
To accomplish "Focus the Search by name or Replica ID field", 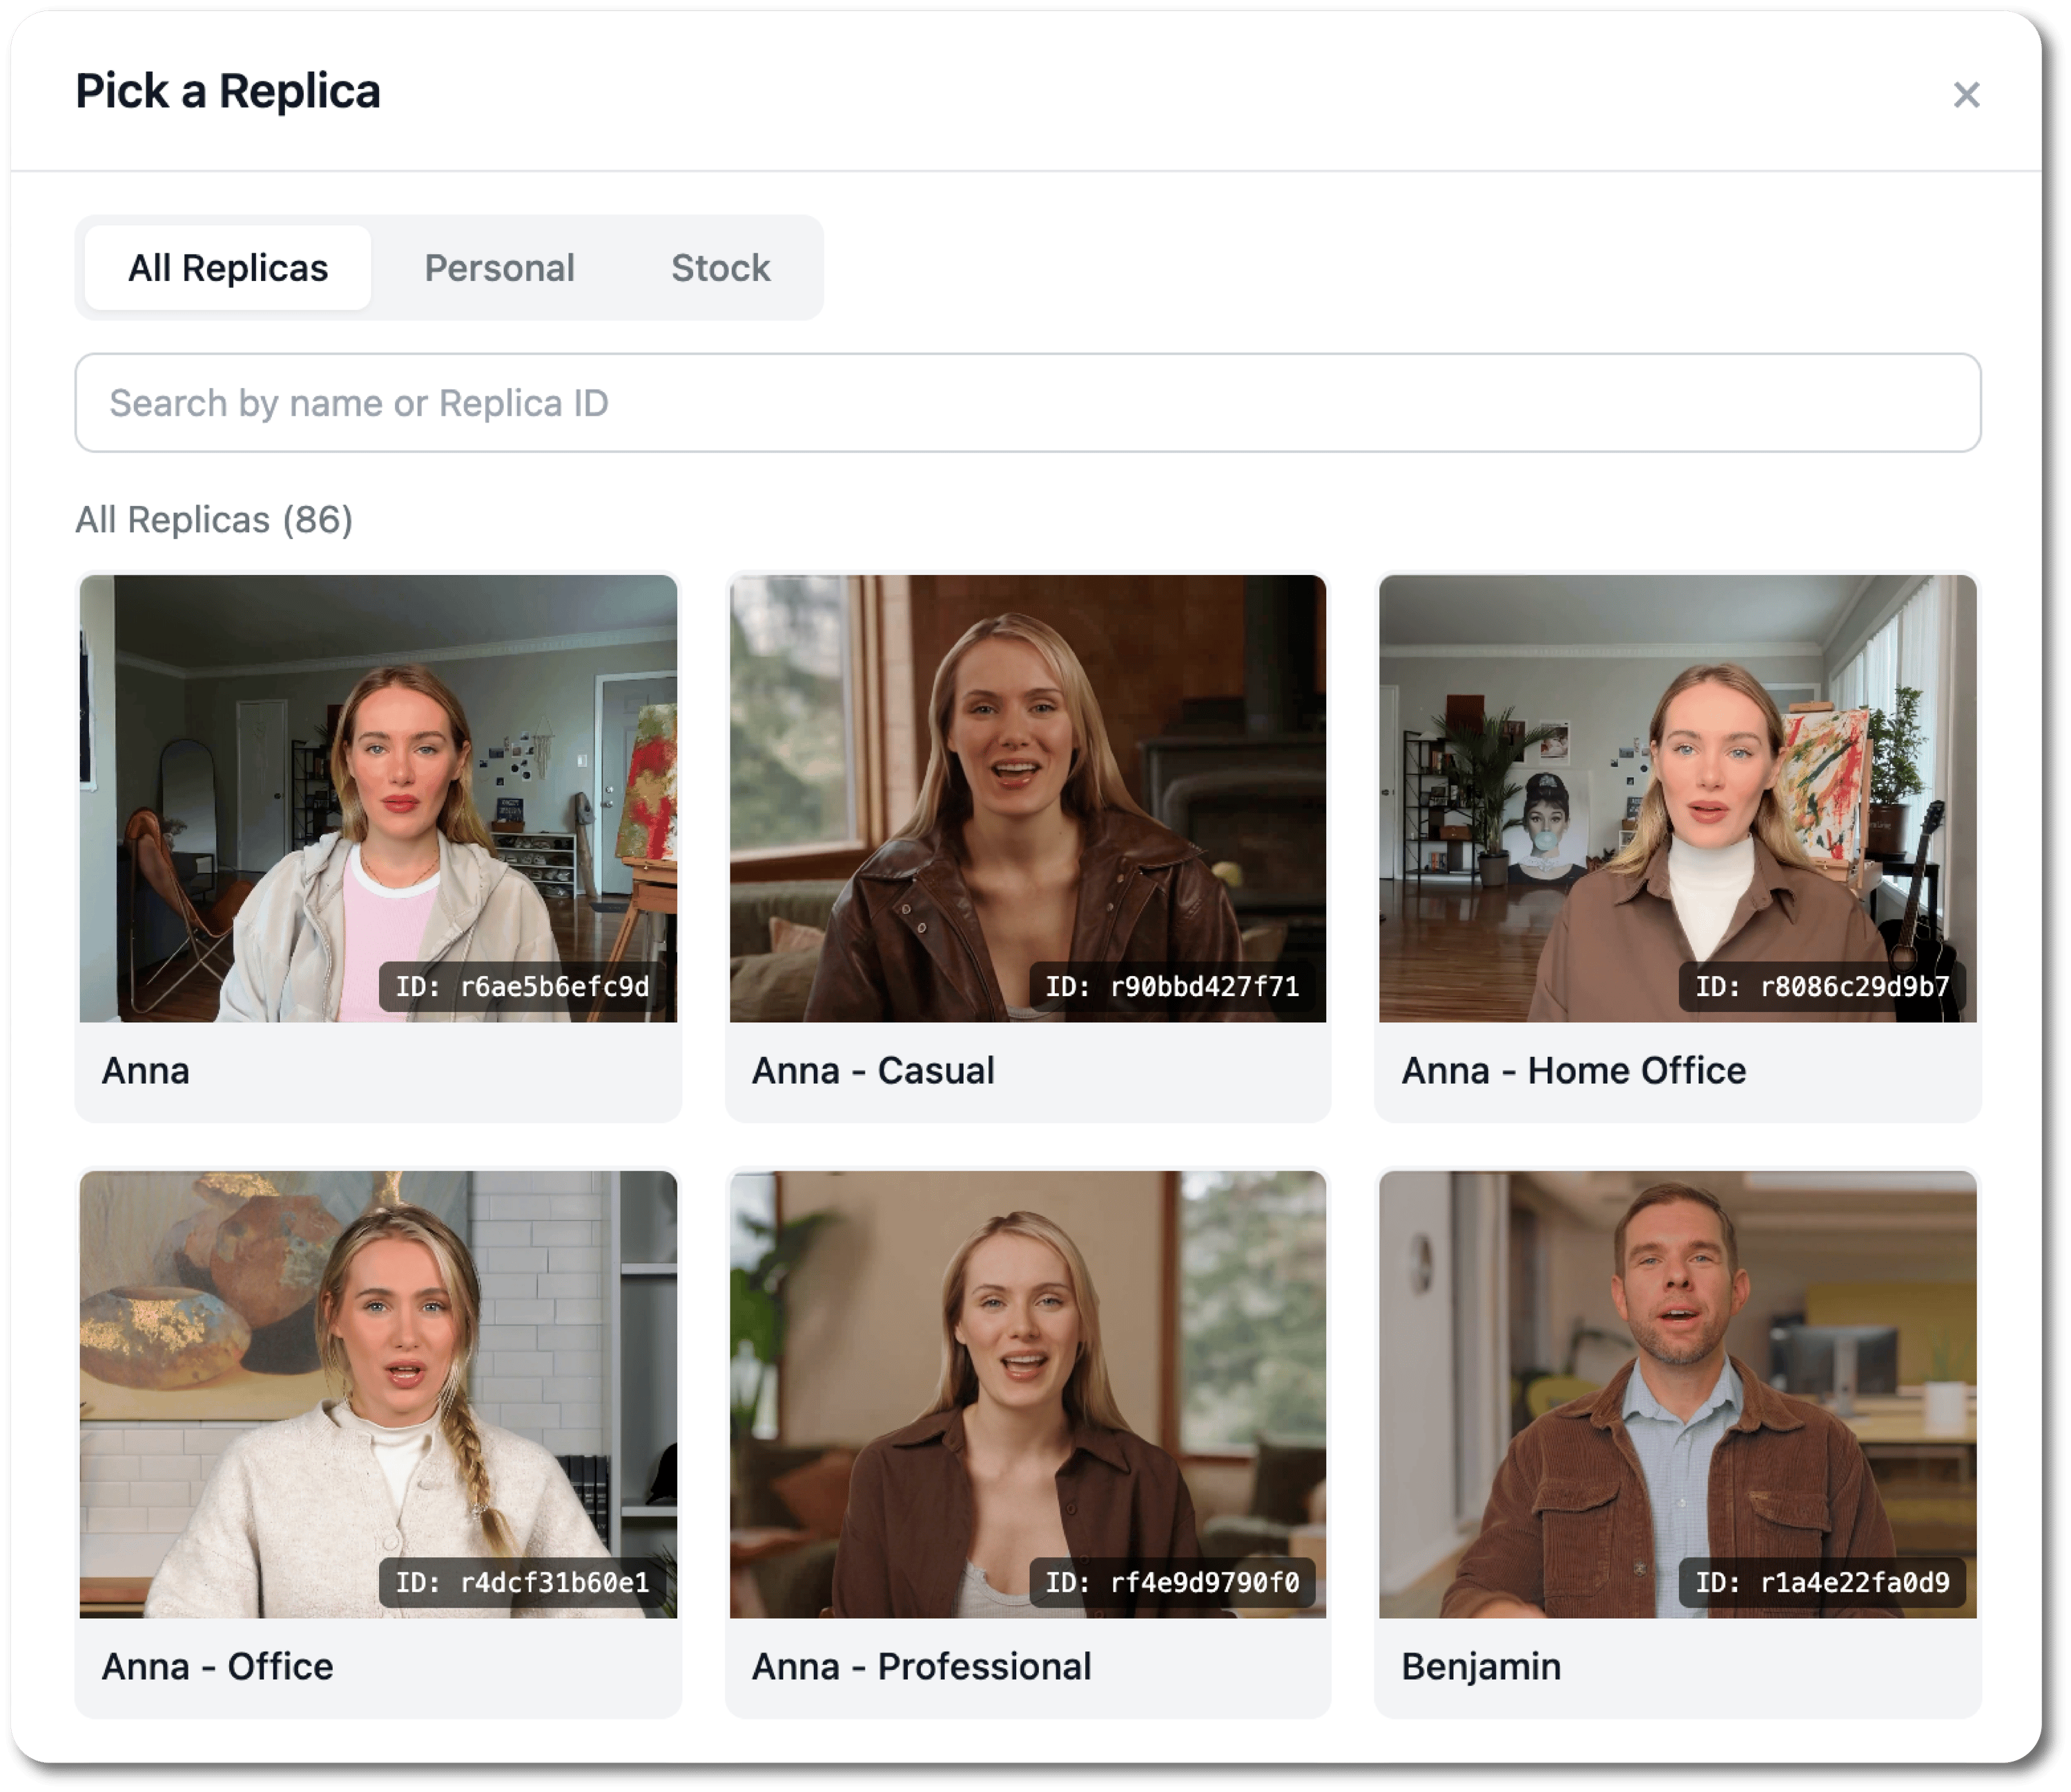I will [x=1028, y=403].
